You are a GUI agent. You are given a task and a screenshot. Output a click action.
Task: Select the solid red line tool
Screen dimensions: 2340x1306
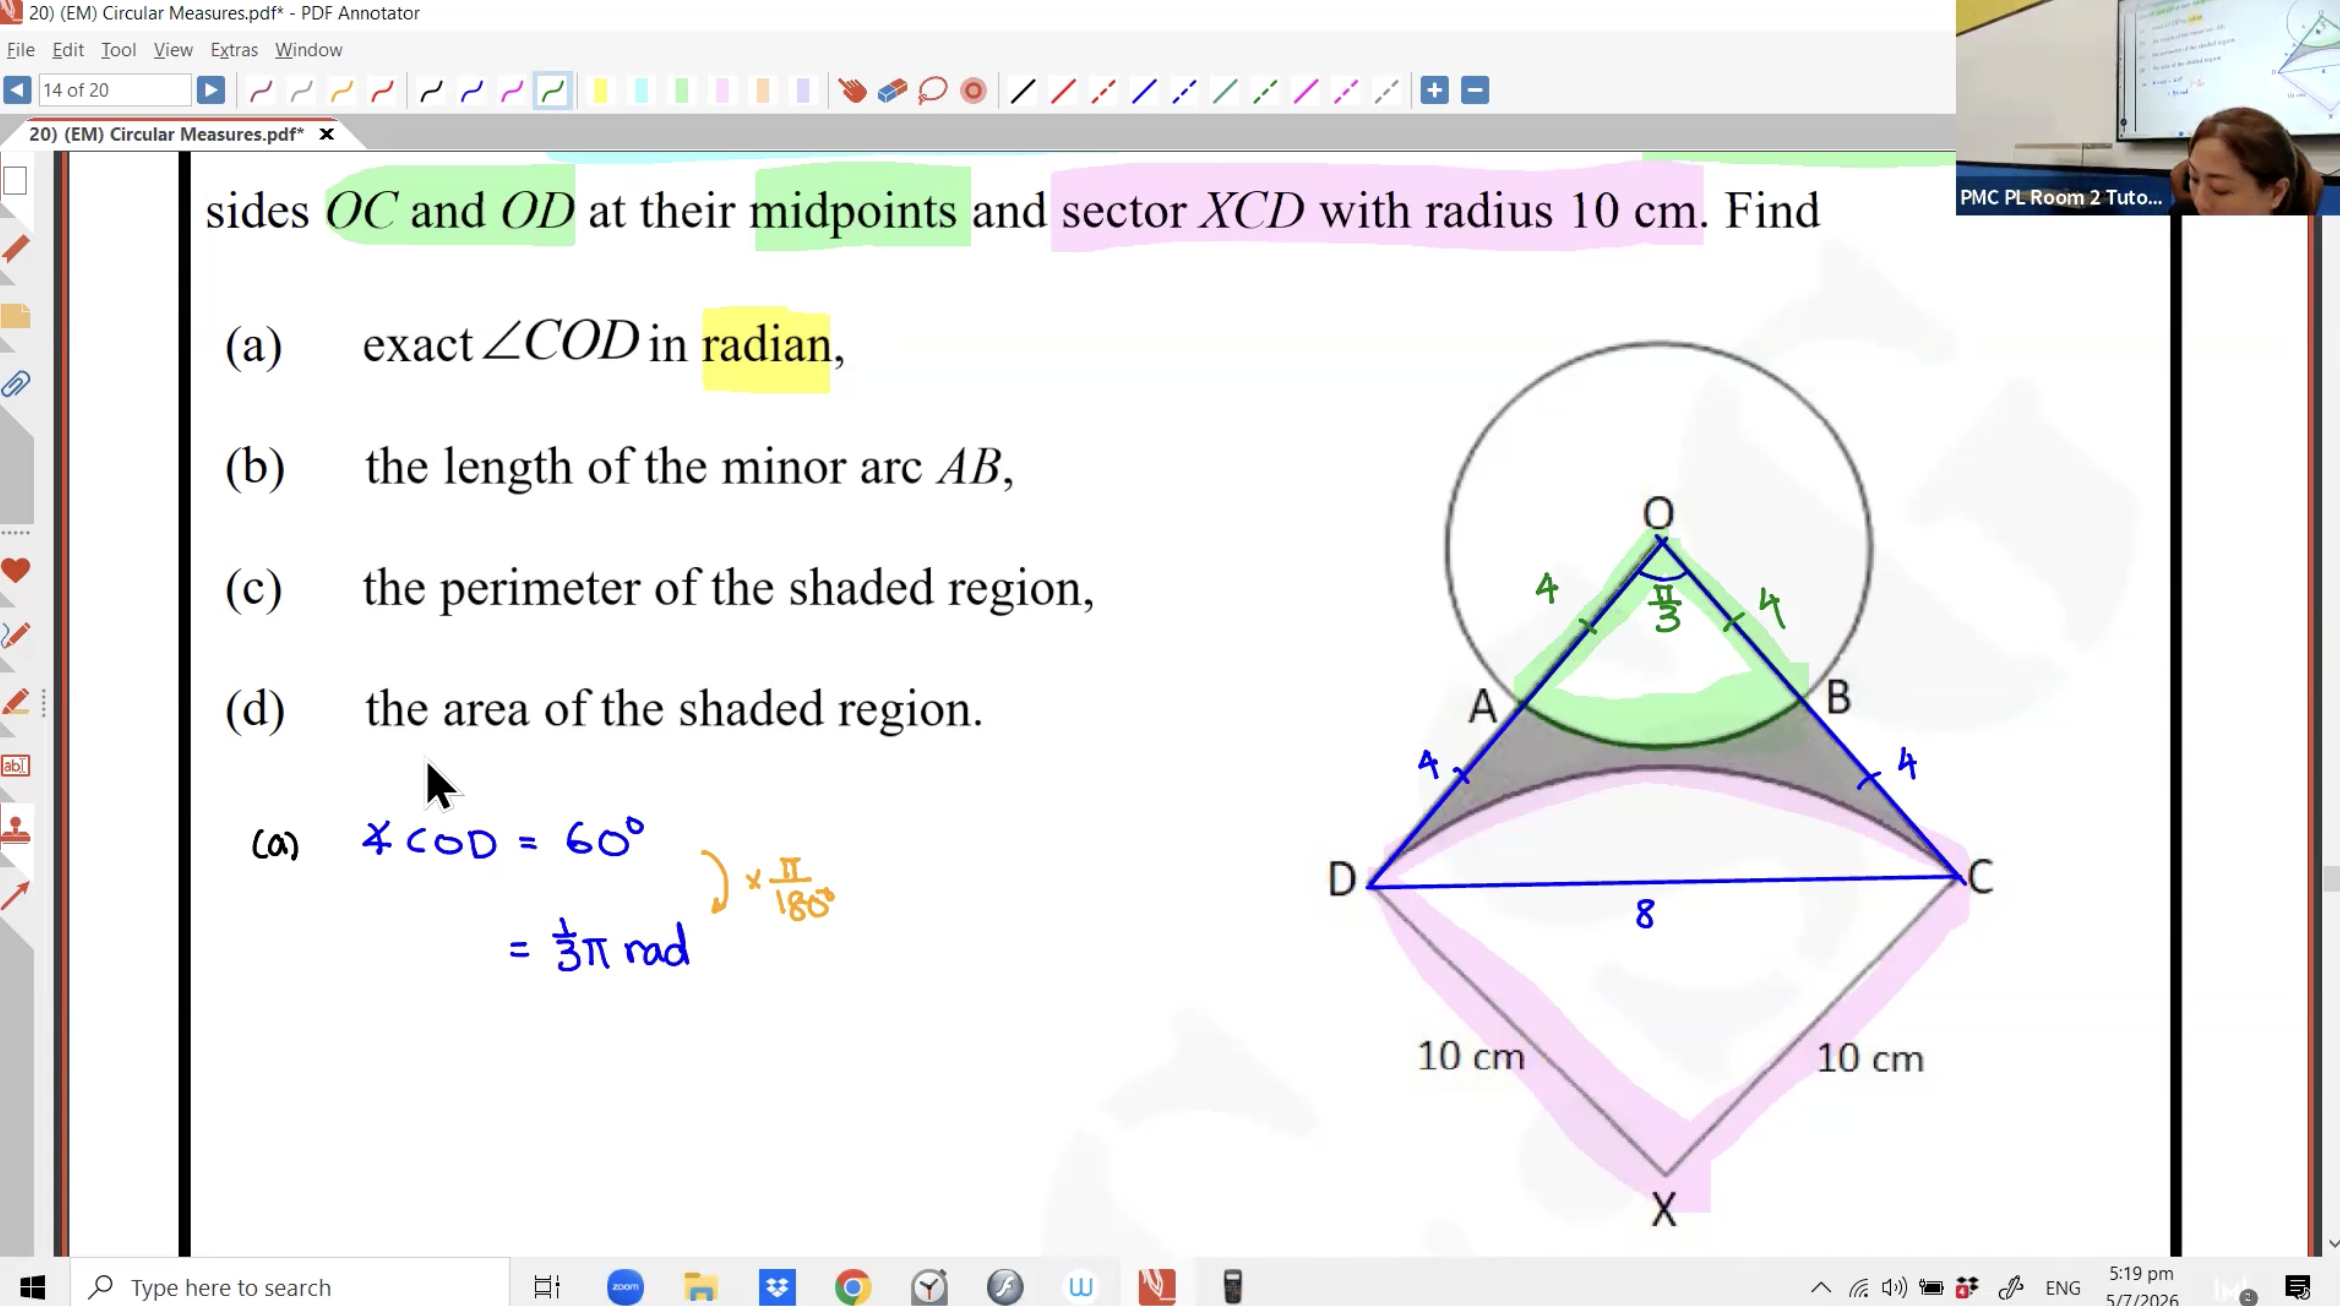1063,91
